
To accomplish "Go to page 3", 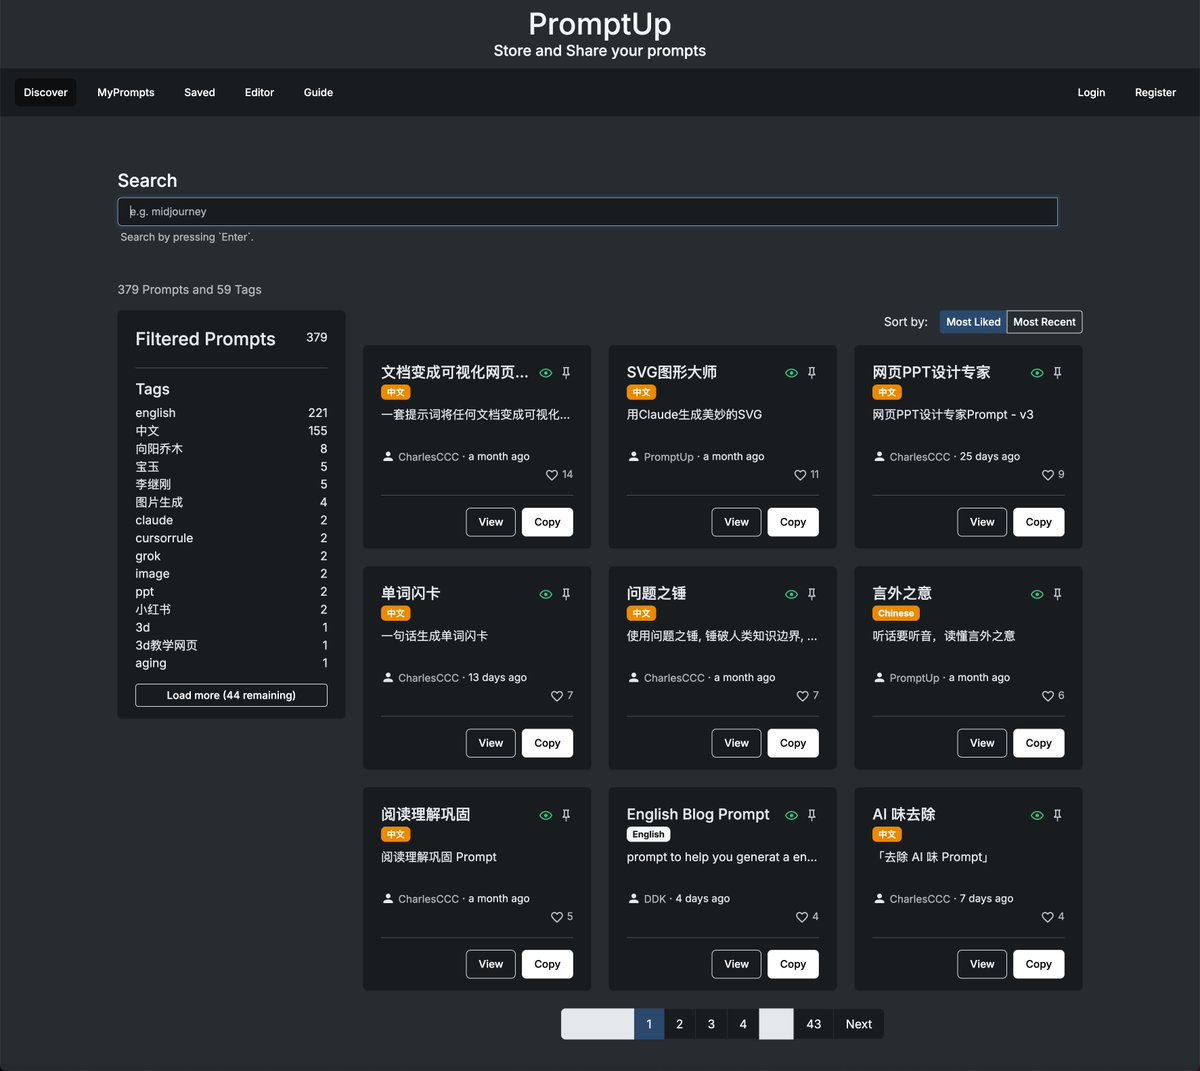I will coord(711,1024).
